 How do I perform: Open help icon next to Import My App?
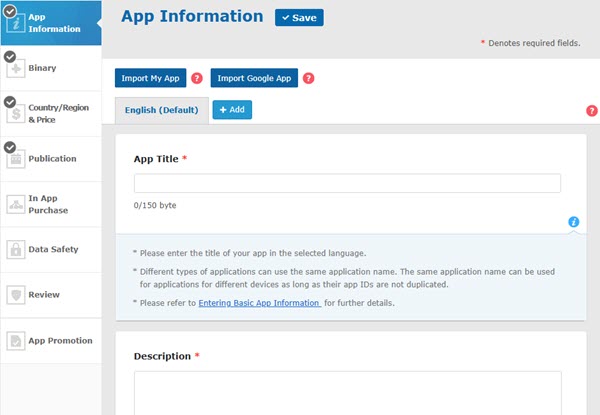tap(197, 78)
